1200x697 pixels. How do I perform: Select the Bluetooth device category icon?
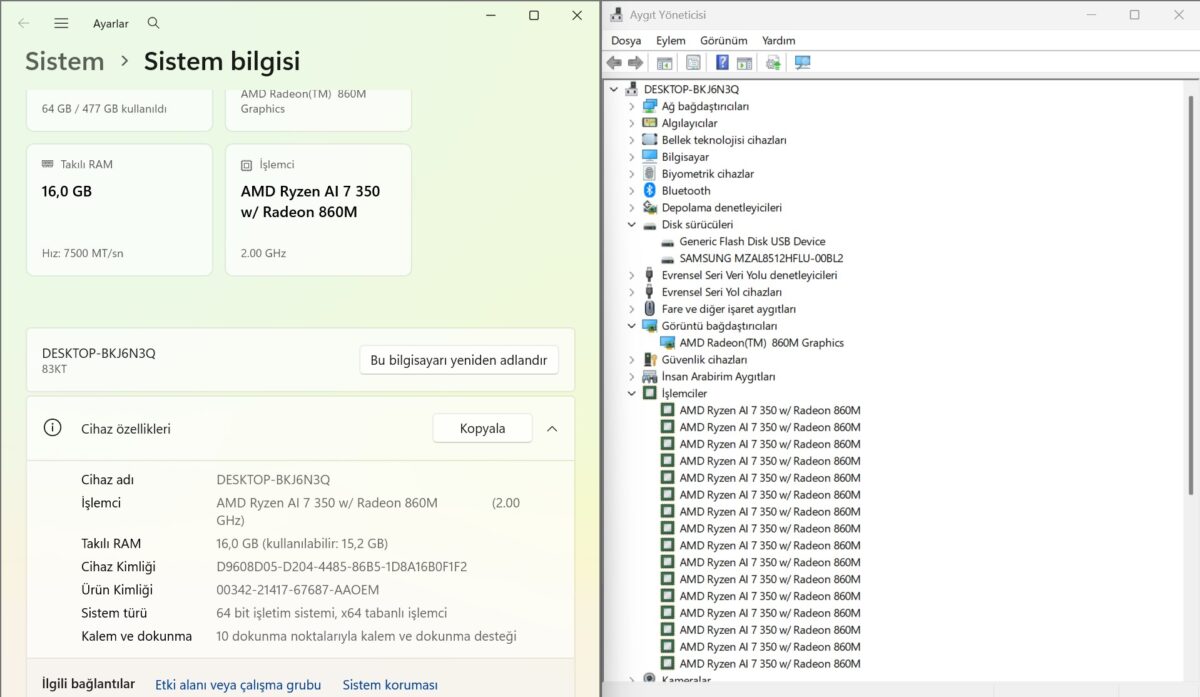650,191
